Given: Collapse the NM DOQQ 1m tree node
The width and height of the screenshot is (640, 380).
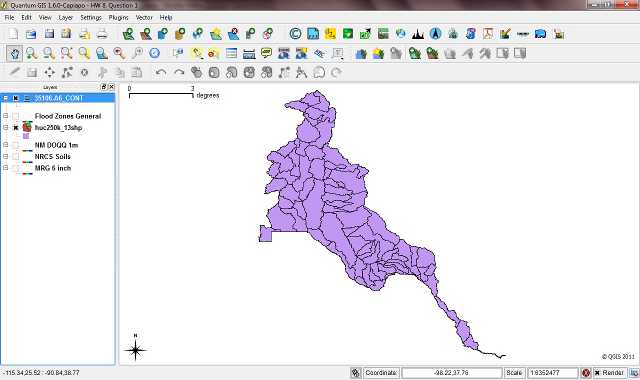Looking at the screenshot, I should click(6, 145).
